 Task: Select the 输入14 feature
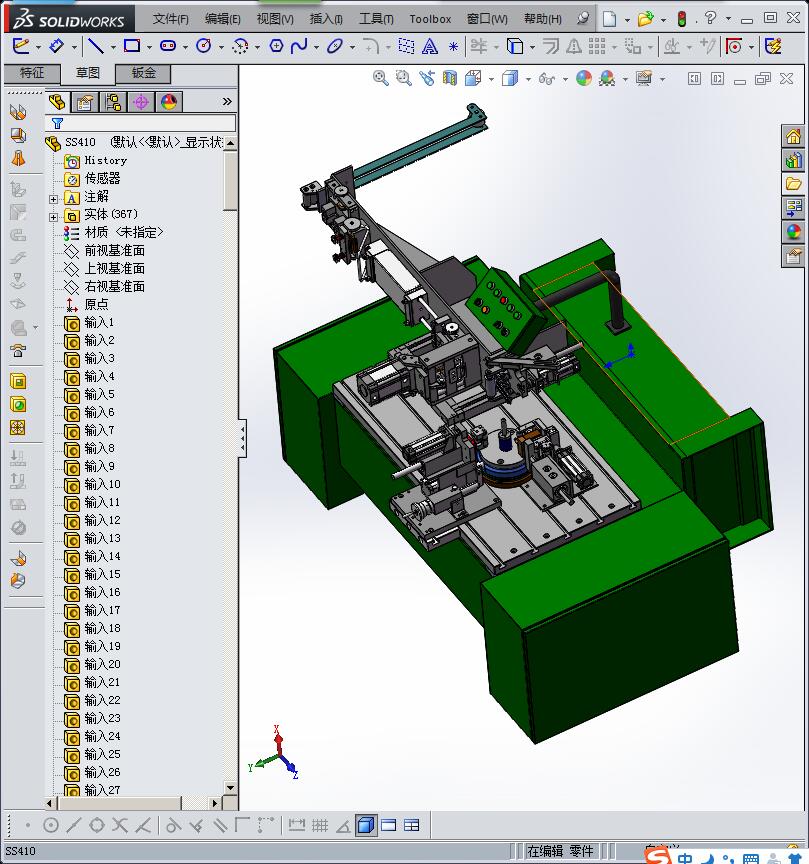pyautogui.click(x=102, y=557)
